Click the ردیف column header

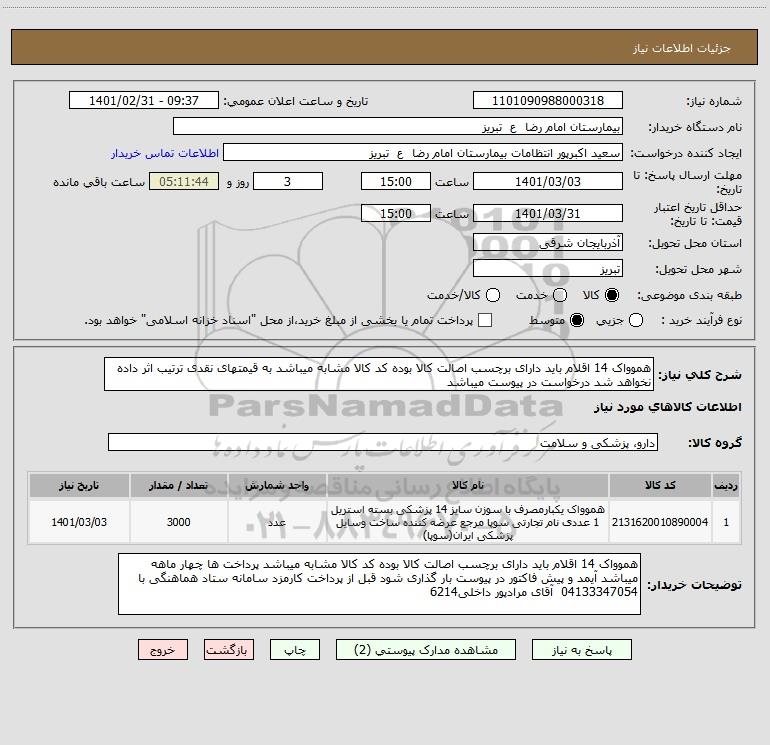point(726,485)
